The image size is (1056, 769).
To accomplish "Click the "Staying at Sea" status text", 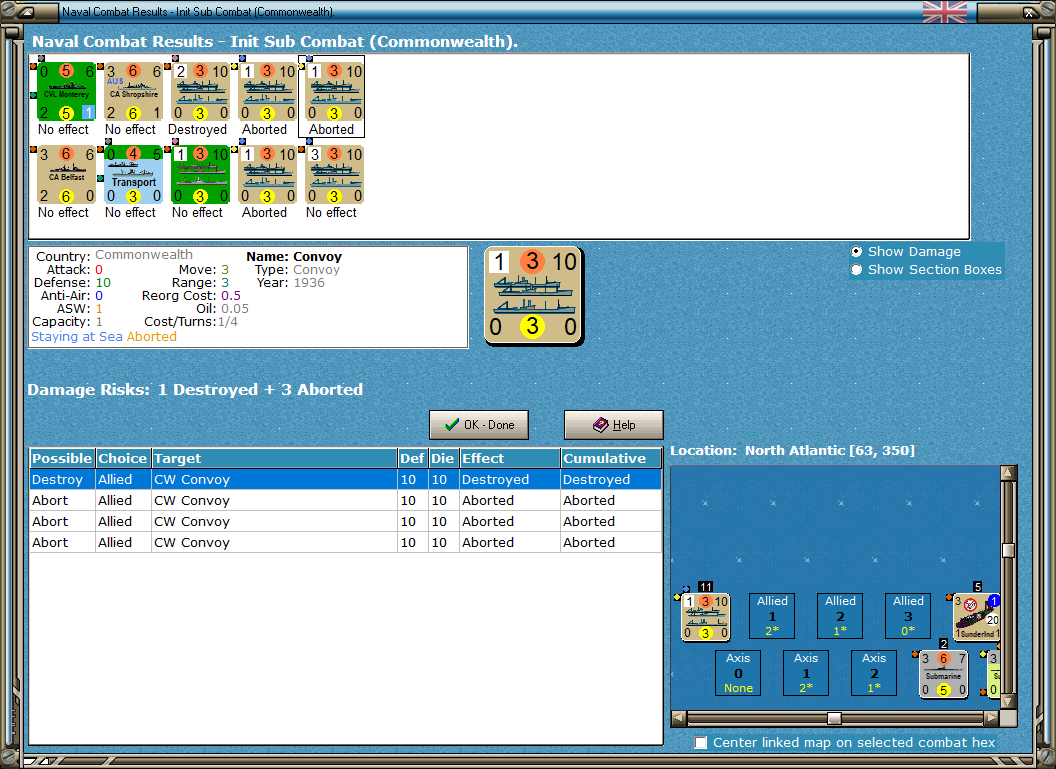I will (77, 337).
